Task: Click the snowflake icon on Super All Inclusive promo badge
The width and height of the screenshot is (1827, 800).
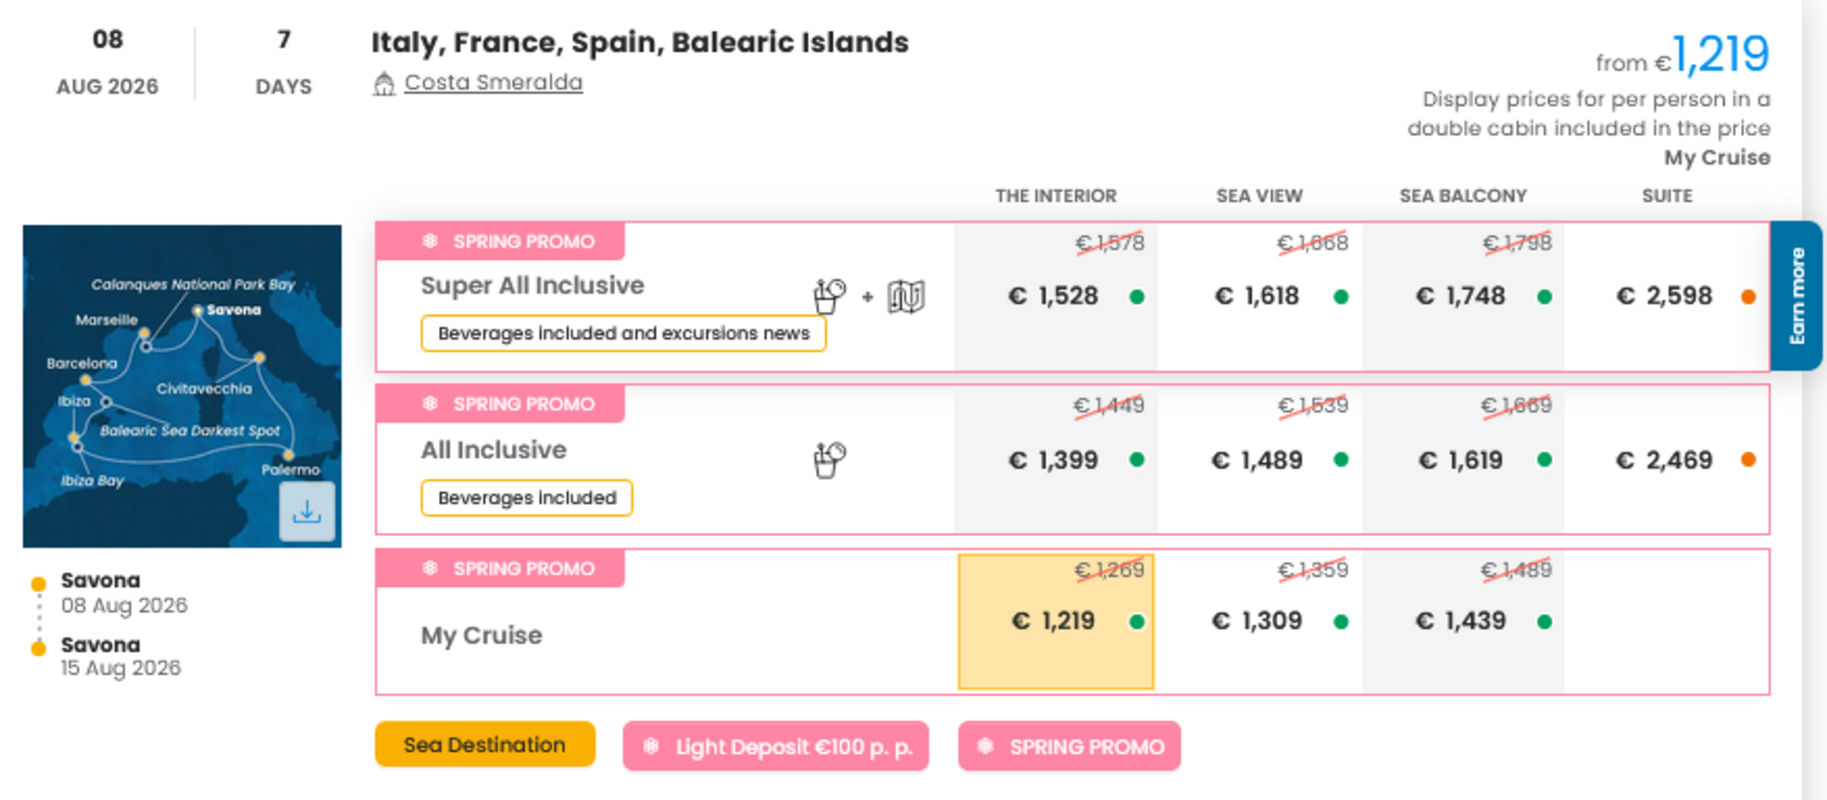Action: pyautogui.click(x=430, y=240)
